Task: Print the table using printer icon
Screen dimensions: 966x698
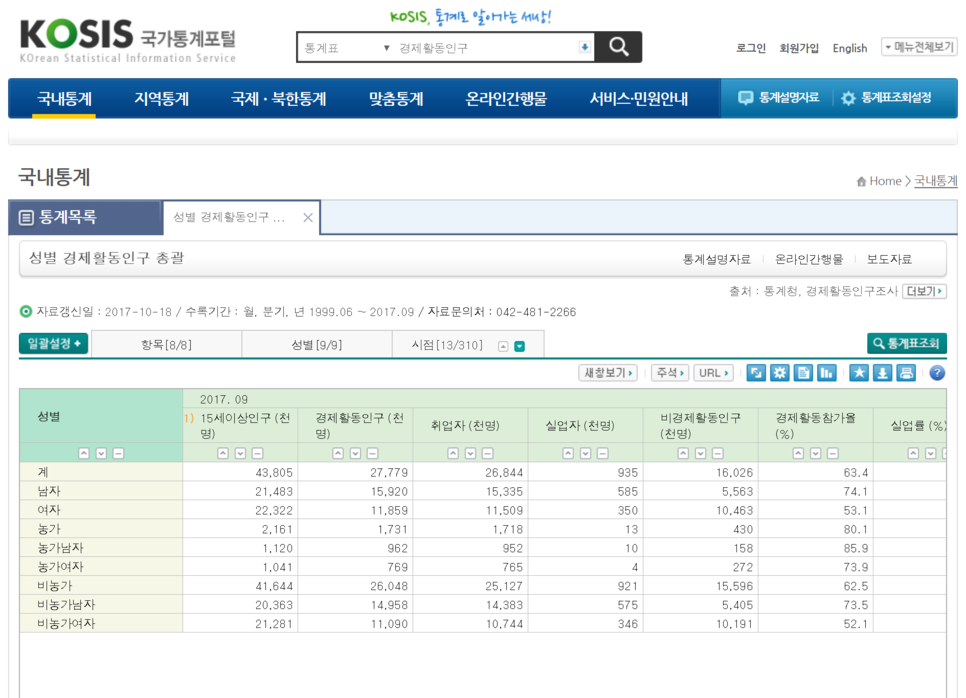Action: point(906,373)
